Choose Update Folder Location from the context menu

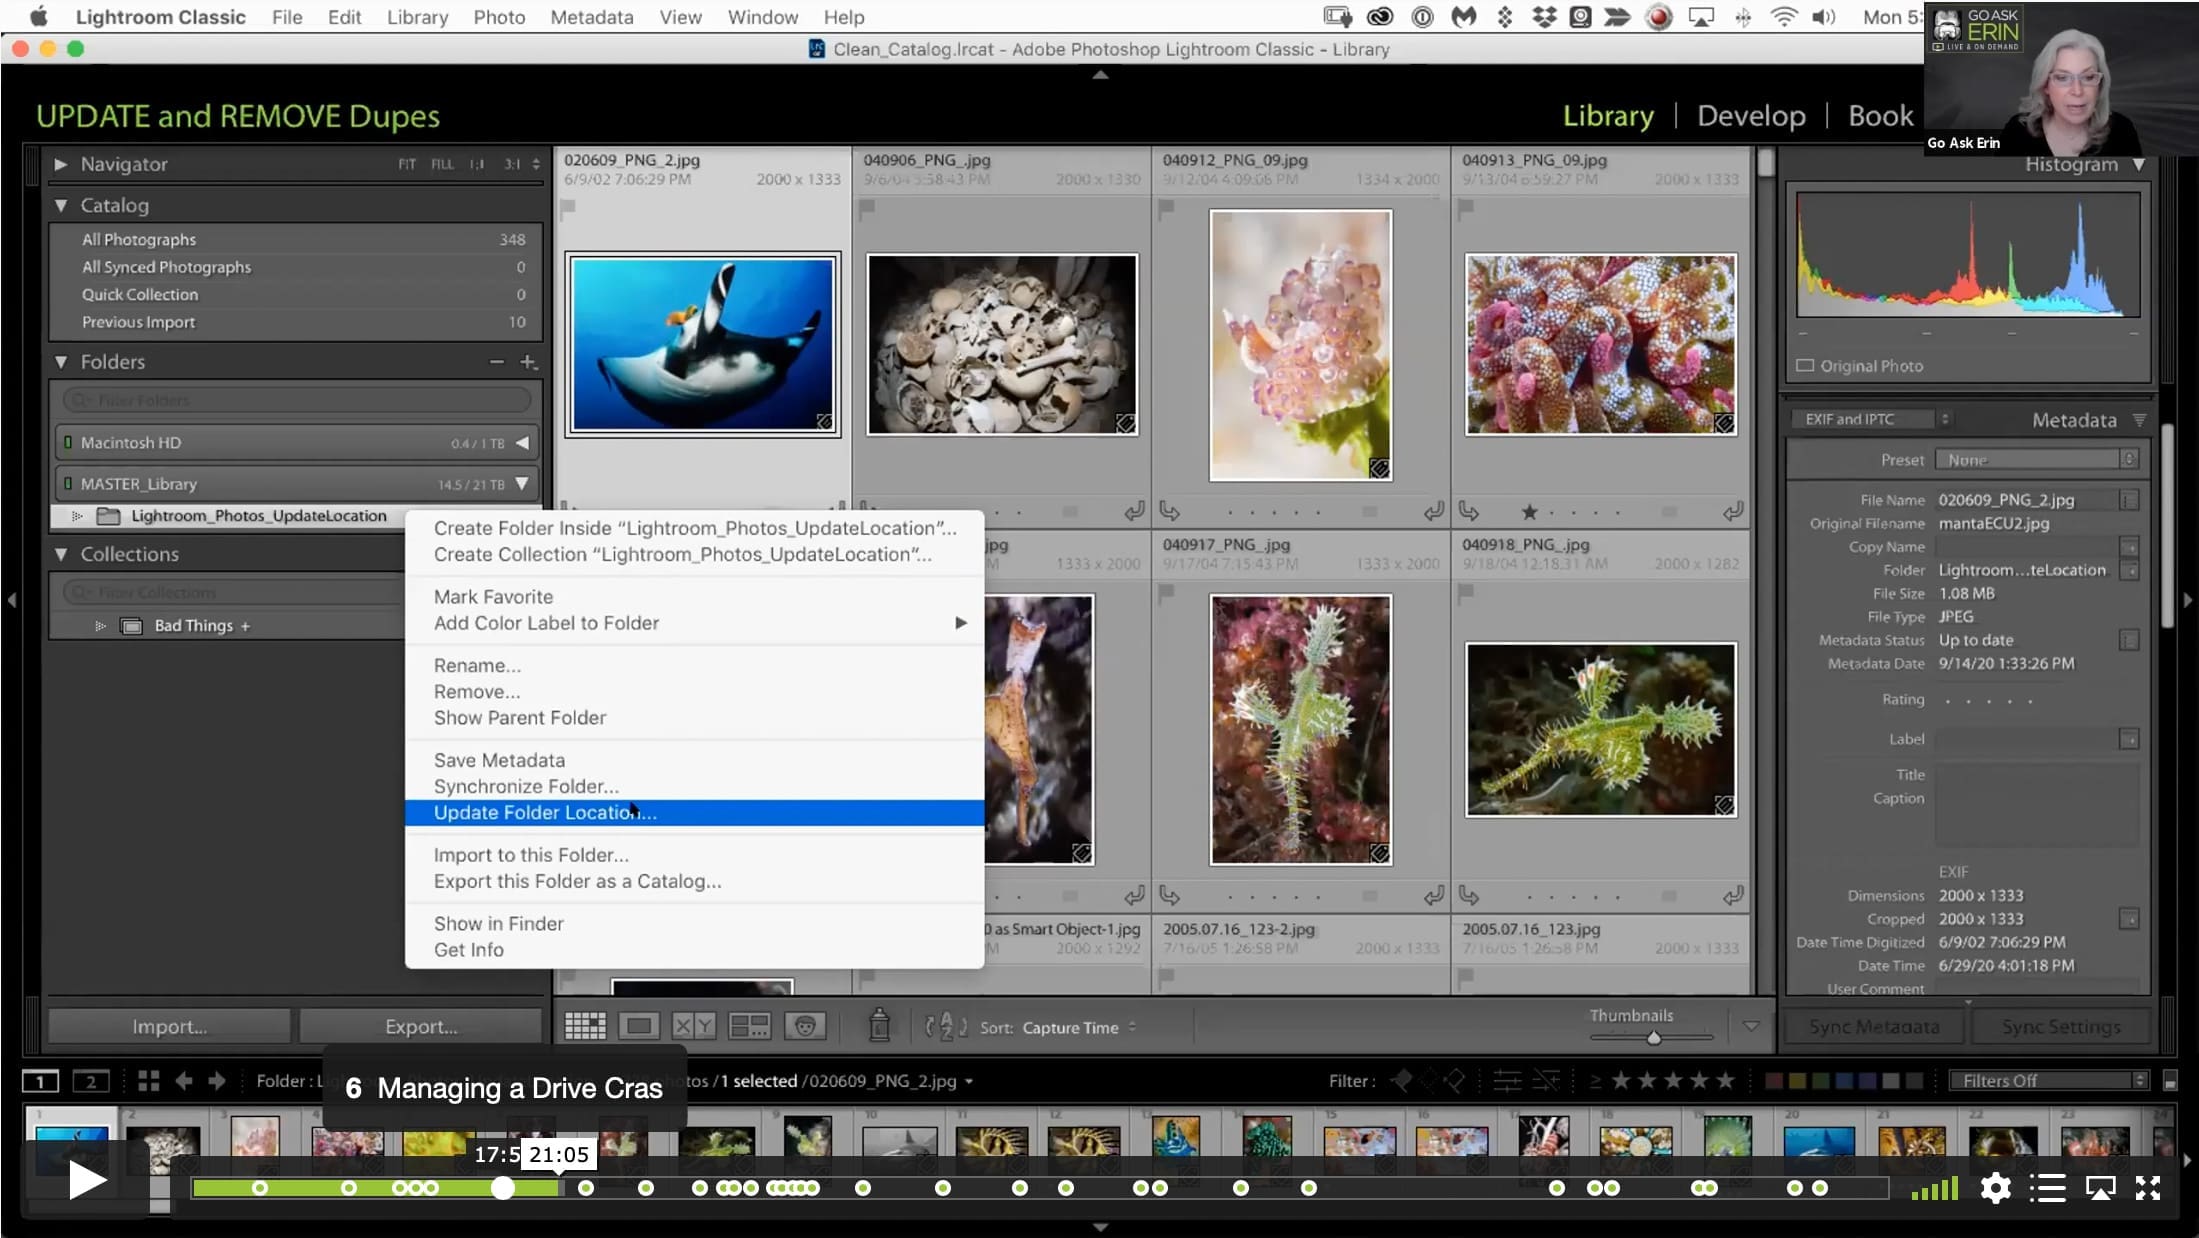click(694, 813)
